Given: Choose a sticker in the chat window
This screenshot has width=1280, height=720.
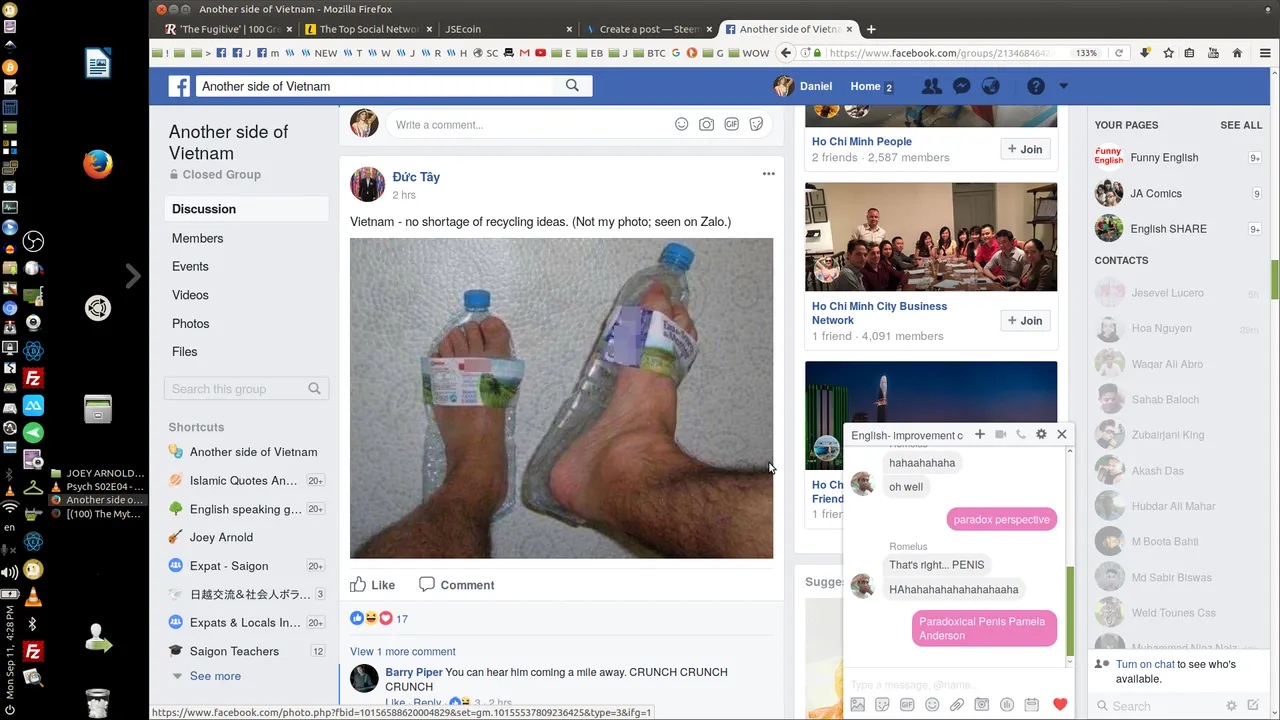Looking at the screenshot, I should [882, 705].
